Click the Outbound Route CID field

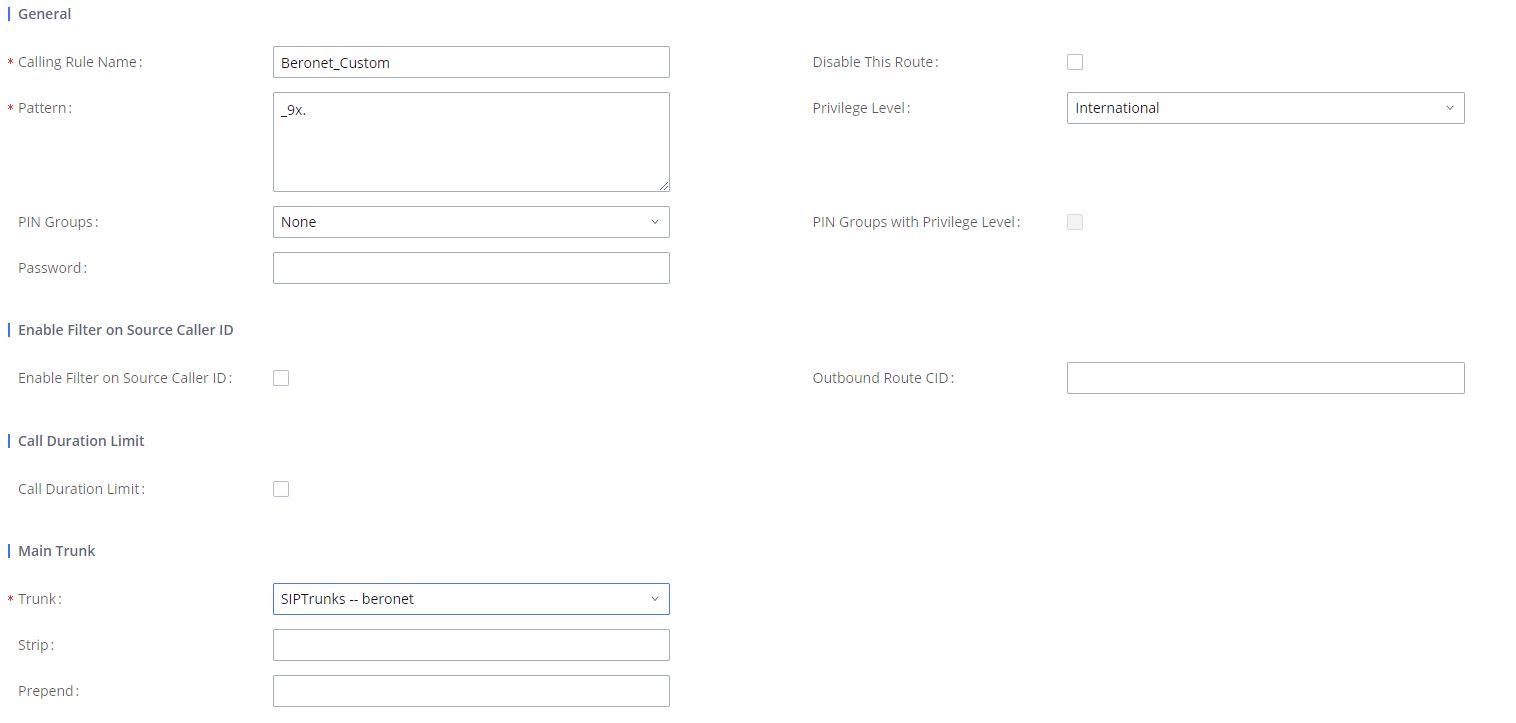click(1265, 378)
